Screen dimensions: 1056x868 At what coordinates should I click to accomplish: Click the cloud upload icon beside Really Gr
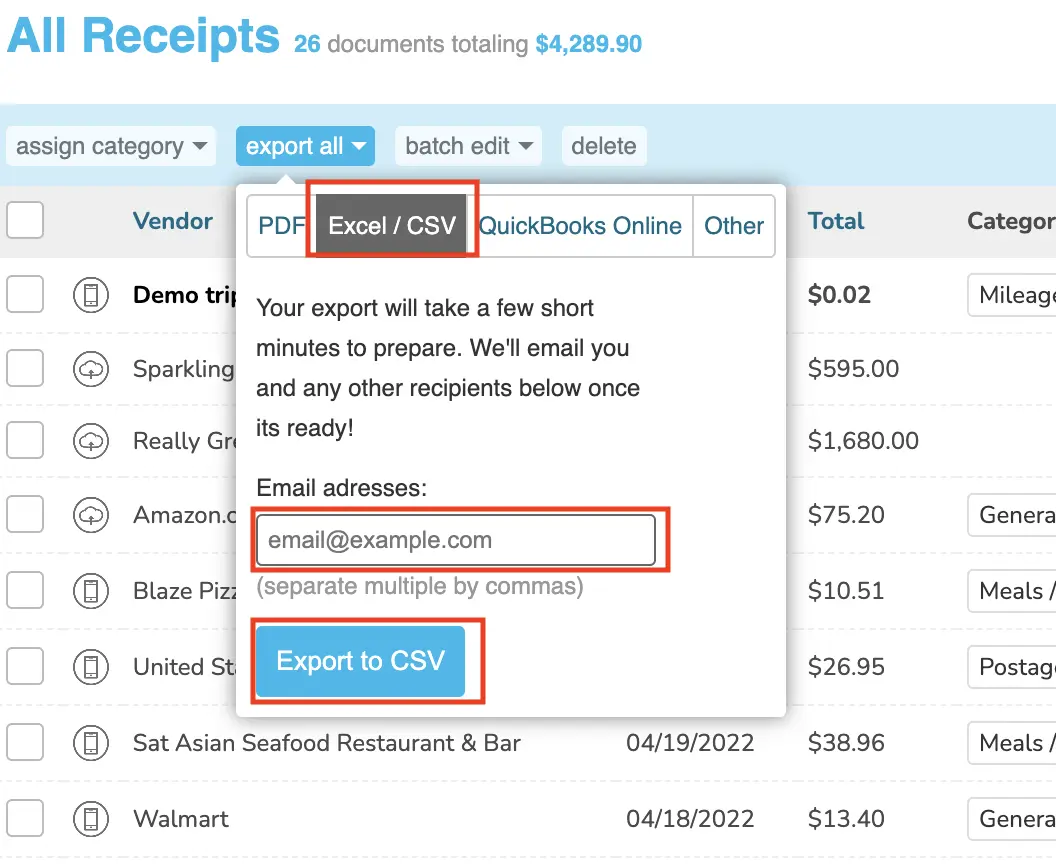click(91, 441)
